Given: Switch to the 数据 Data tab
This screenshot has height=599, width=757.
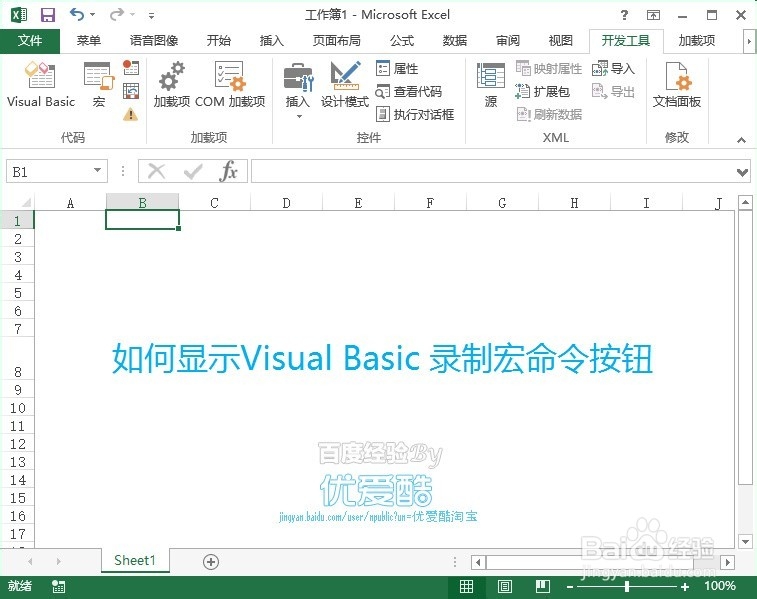Looking at the screenshot, I should pyautogui.click(x=455, y=41).
